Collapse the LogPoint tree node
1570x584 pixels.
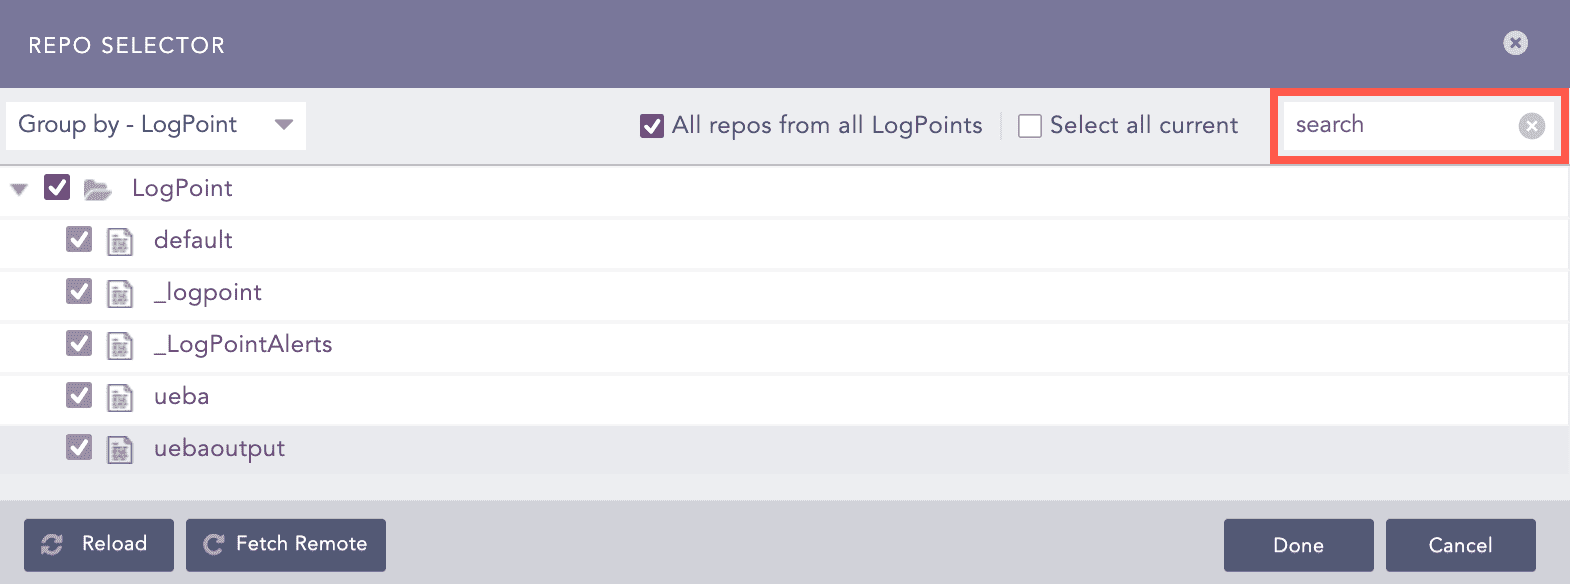coord(18,188)
